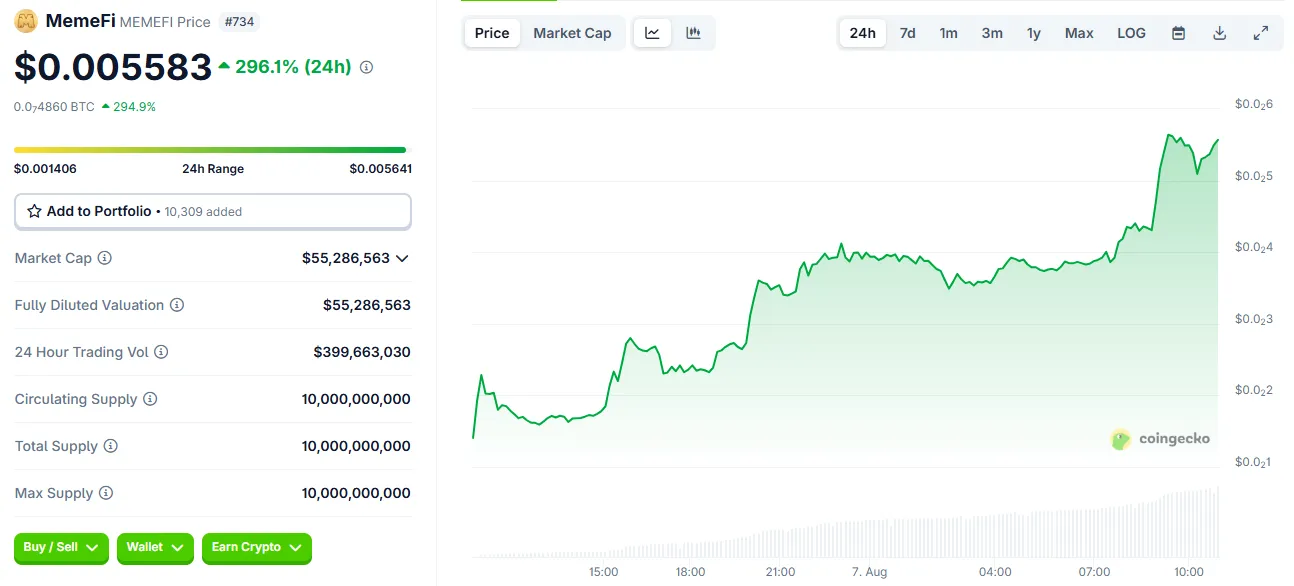Select the Max time range

coord(1079,32)
